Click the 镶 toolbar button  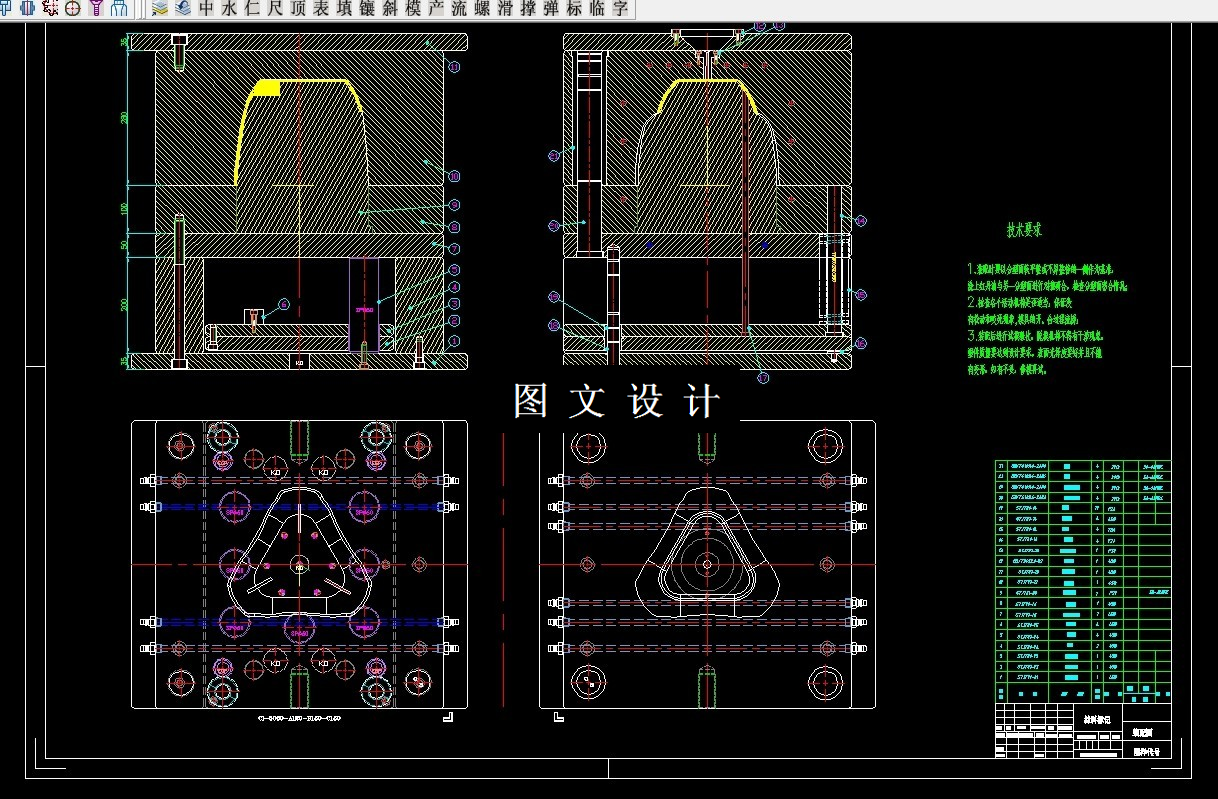tap(367, 8)
